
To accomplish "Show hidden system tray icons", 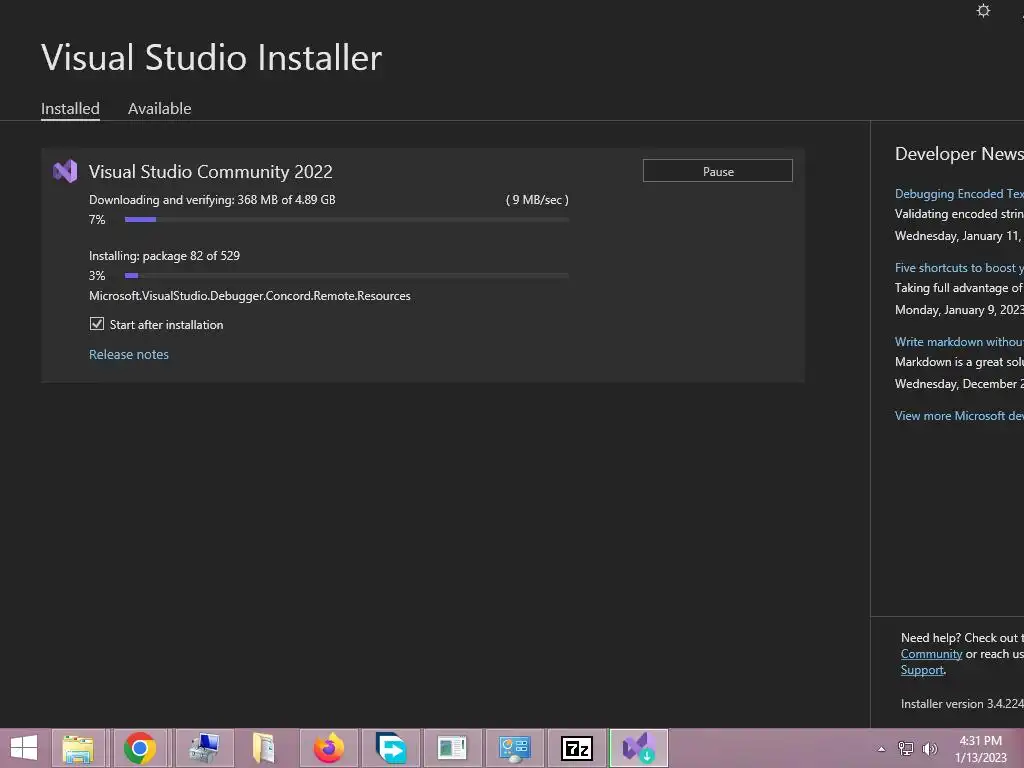I will point(881,749).
